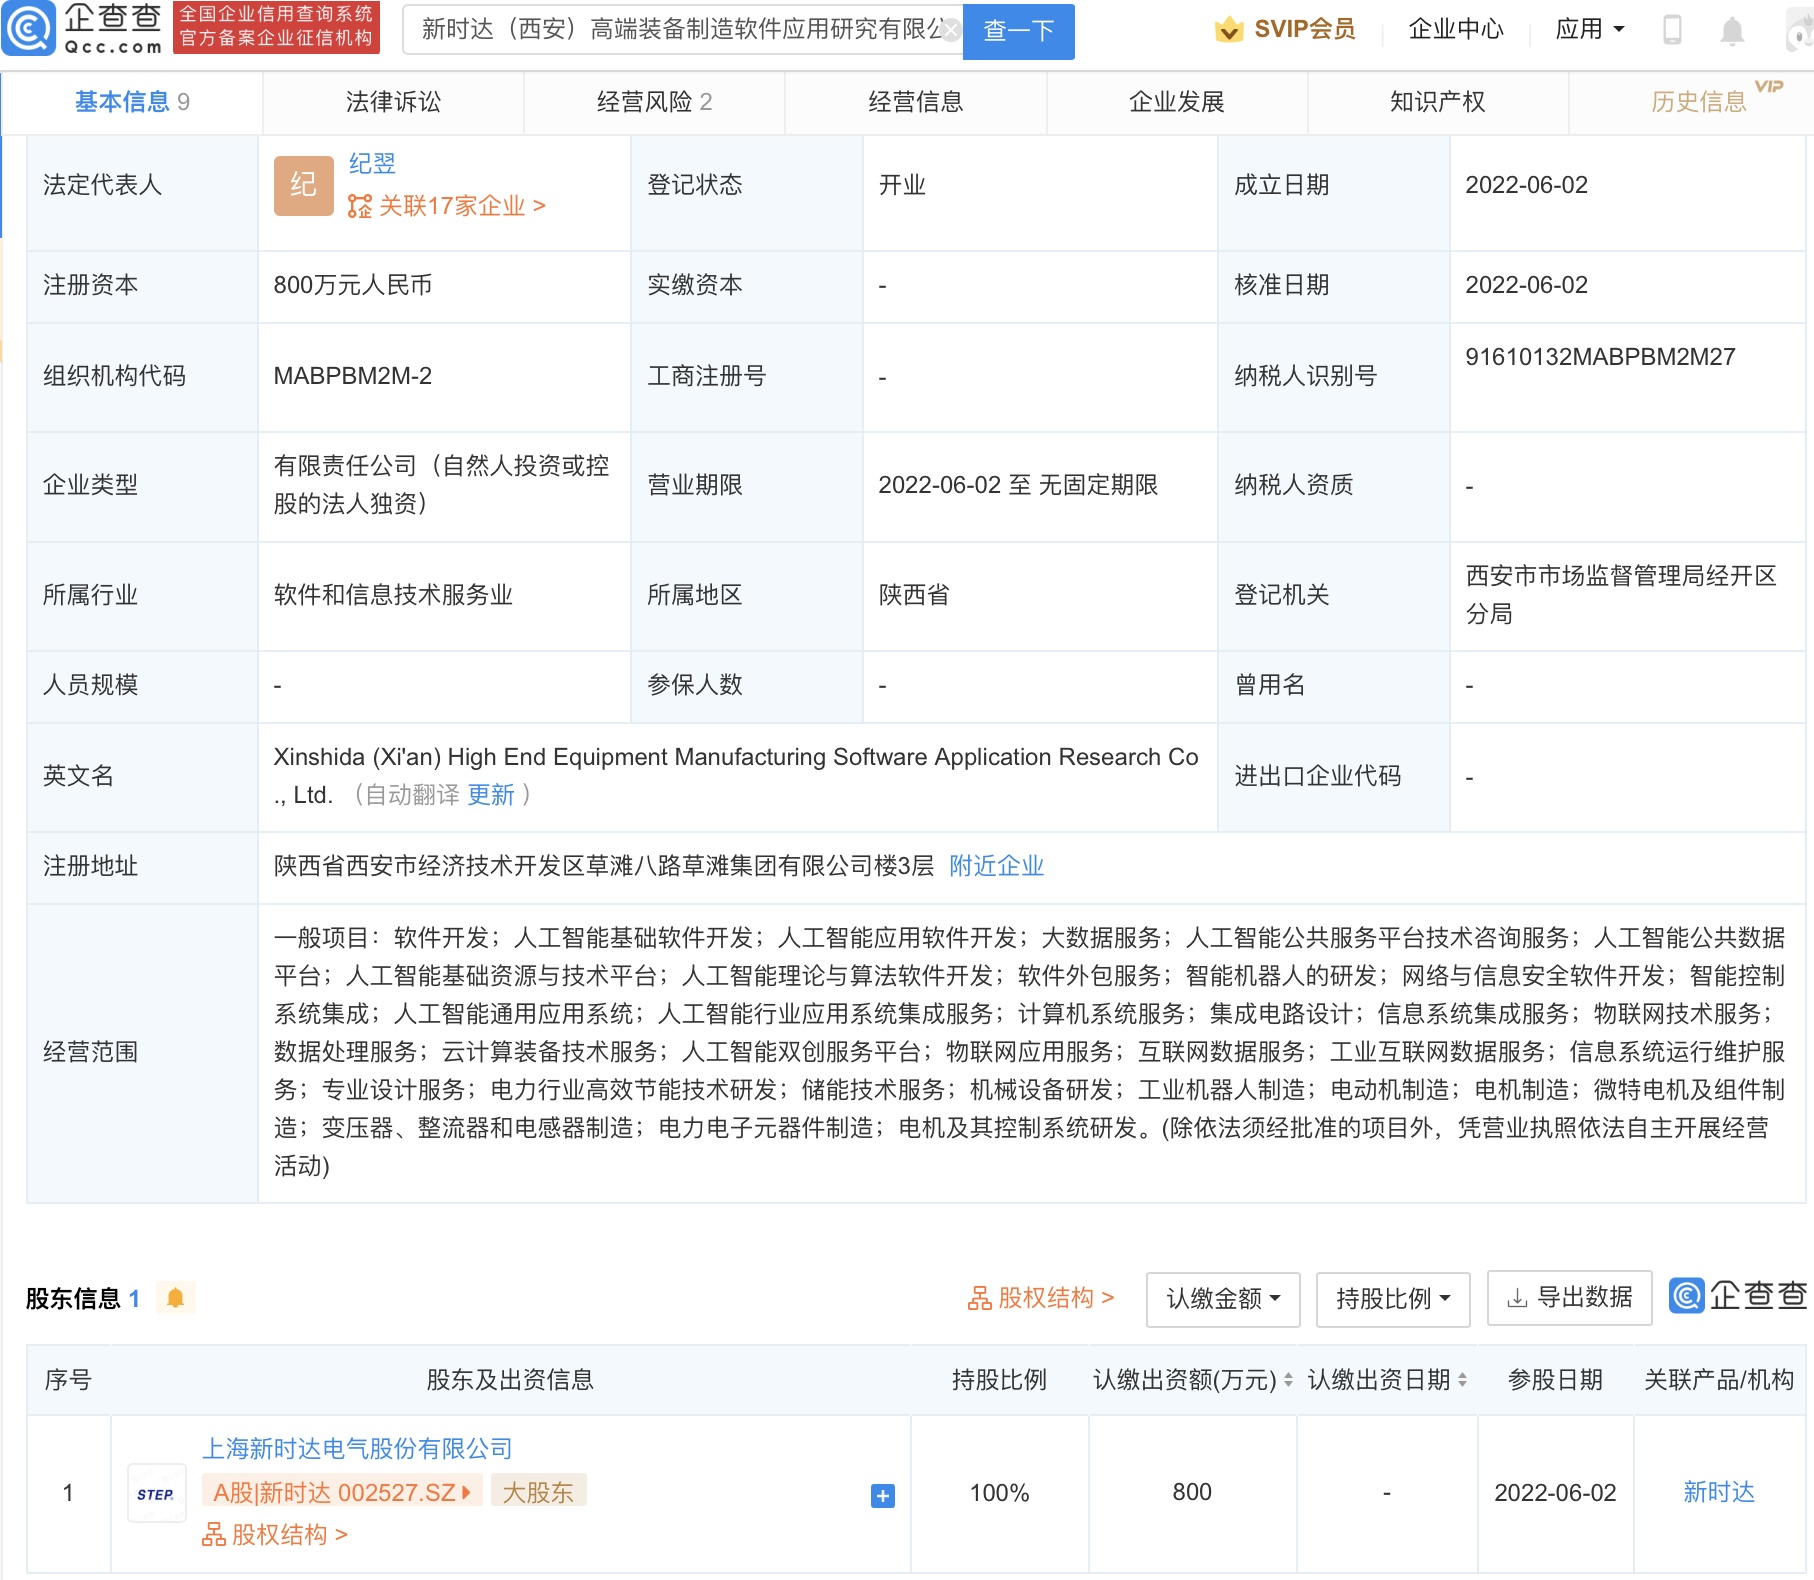Select the 800万元人民币 registered capital value
The width and height of the screenshot is (1814, 1580).
[x=353, y=285]
